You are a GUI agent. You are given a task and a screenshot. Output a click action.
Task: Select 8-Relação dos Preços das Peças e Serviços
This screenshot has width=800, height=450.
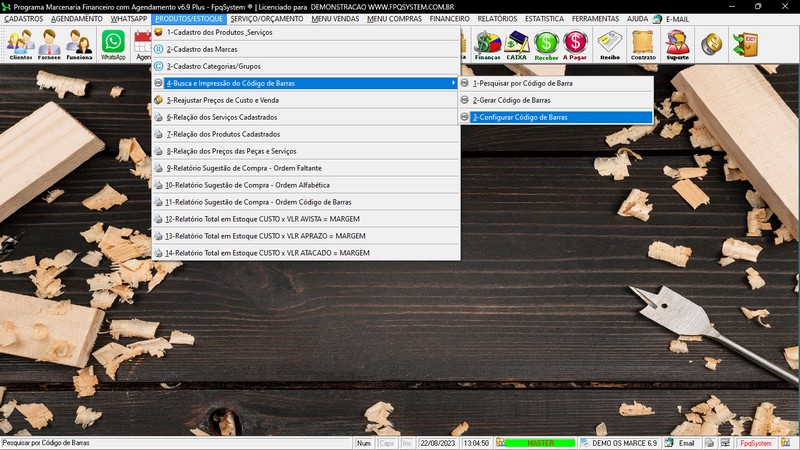point(306,151)
